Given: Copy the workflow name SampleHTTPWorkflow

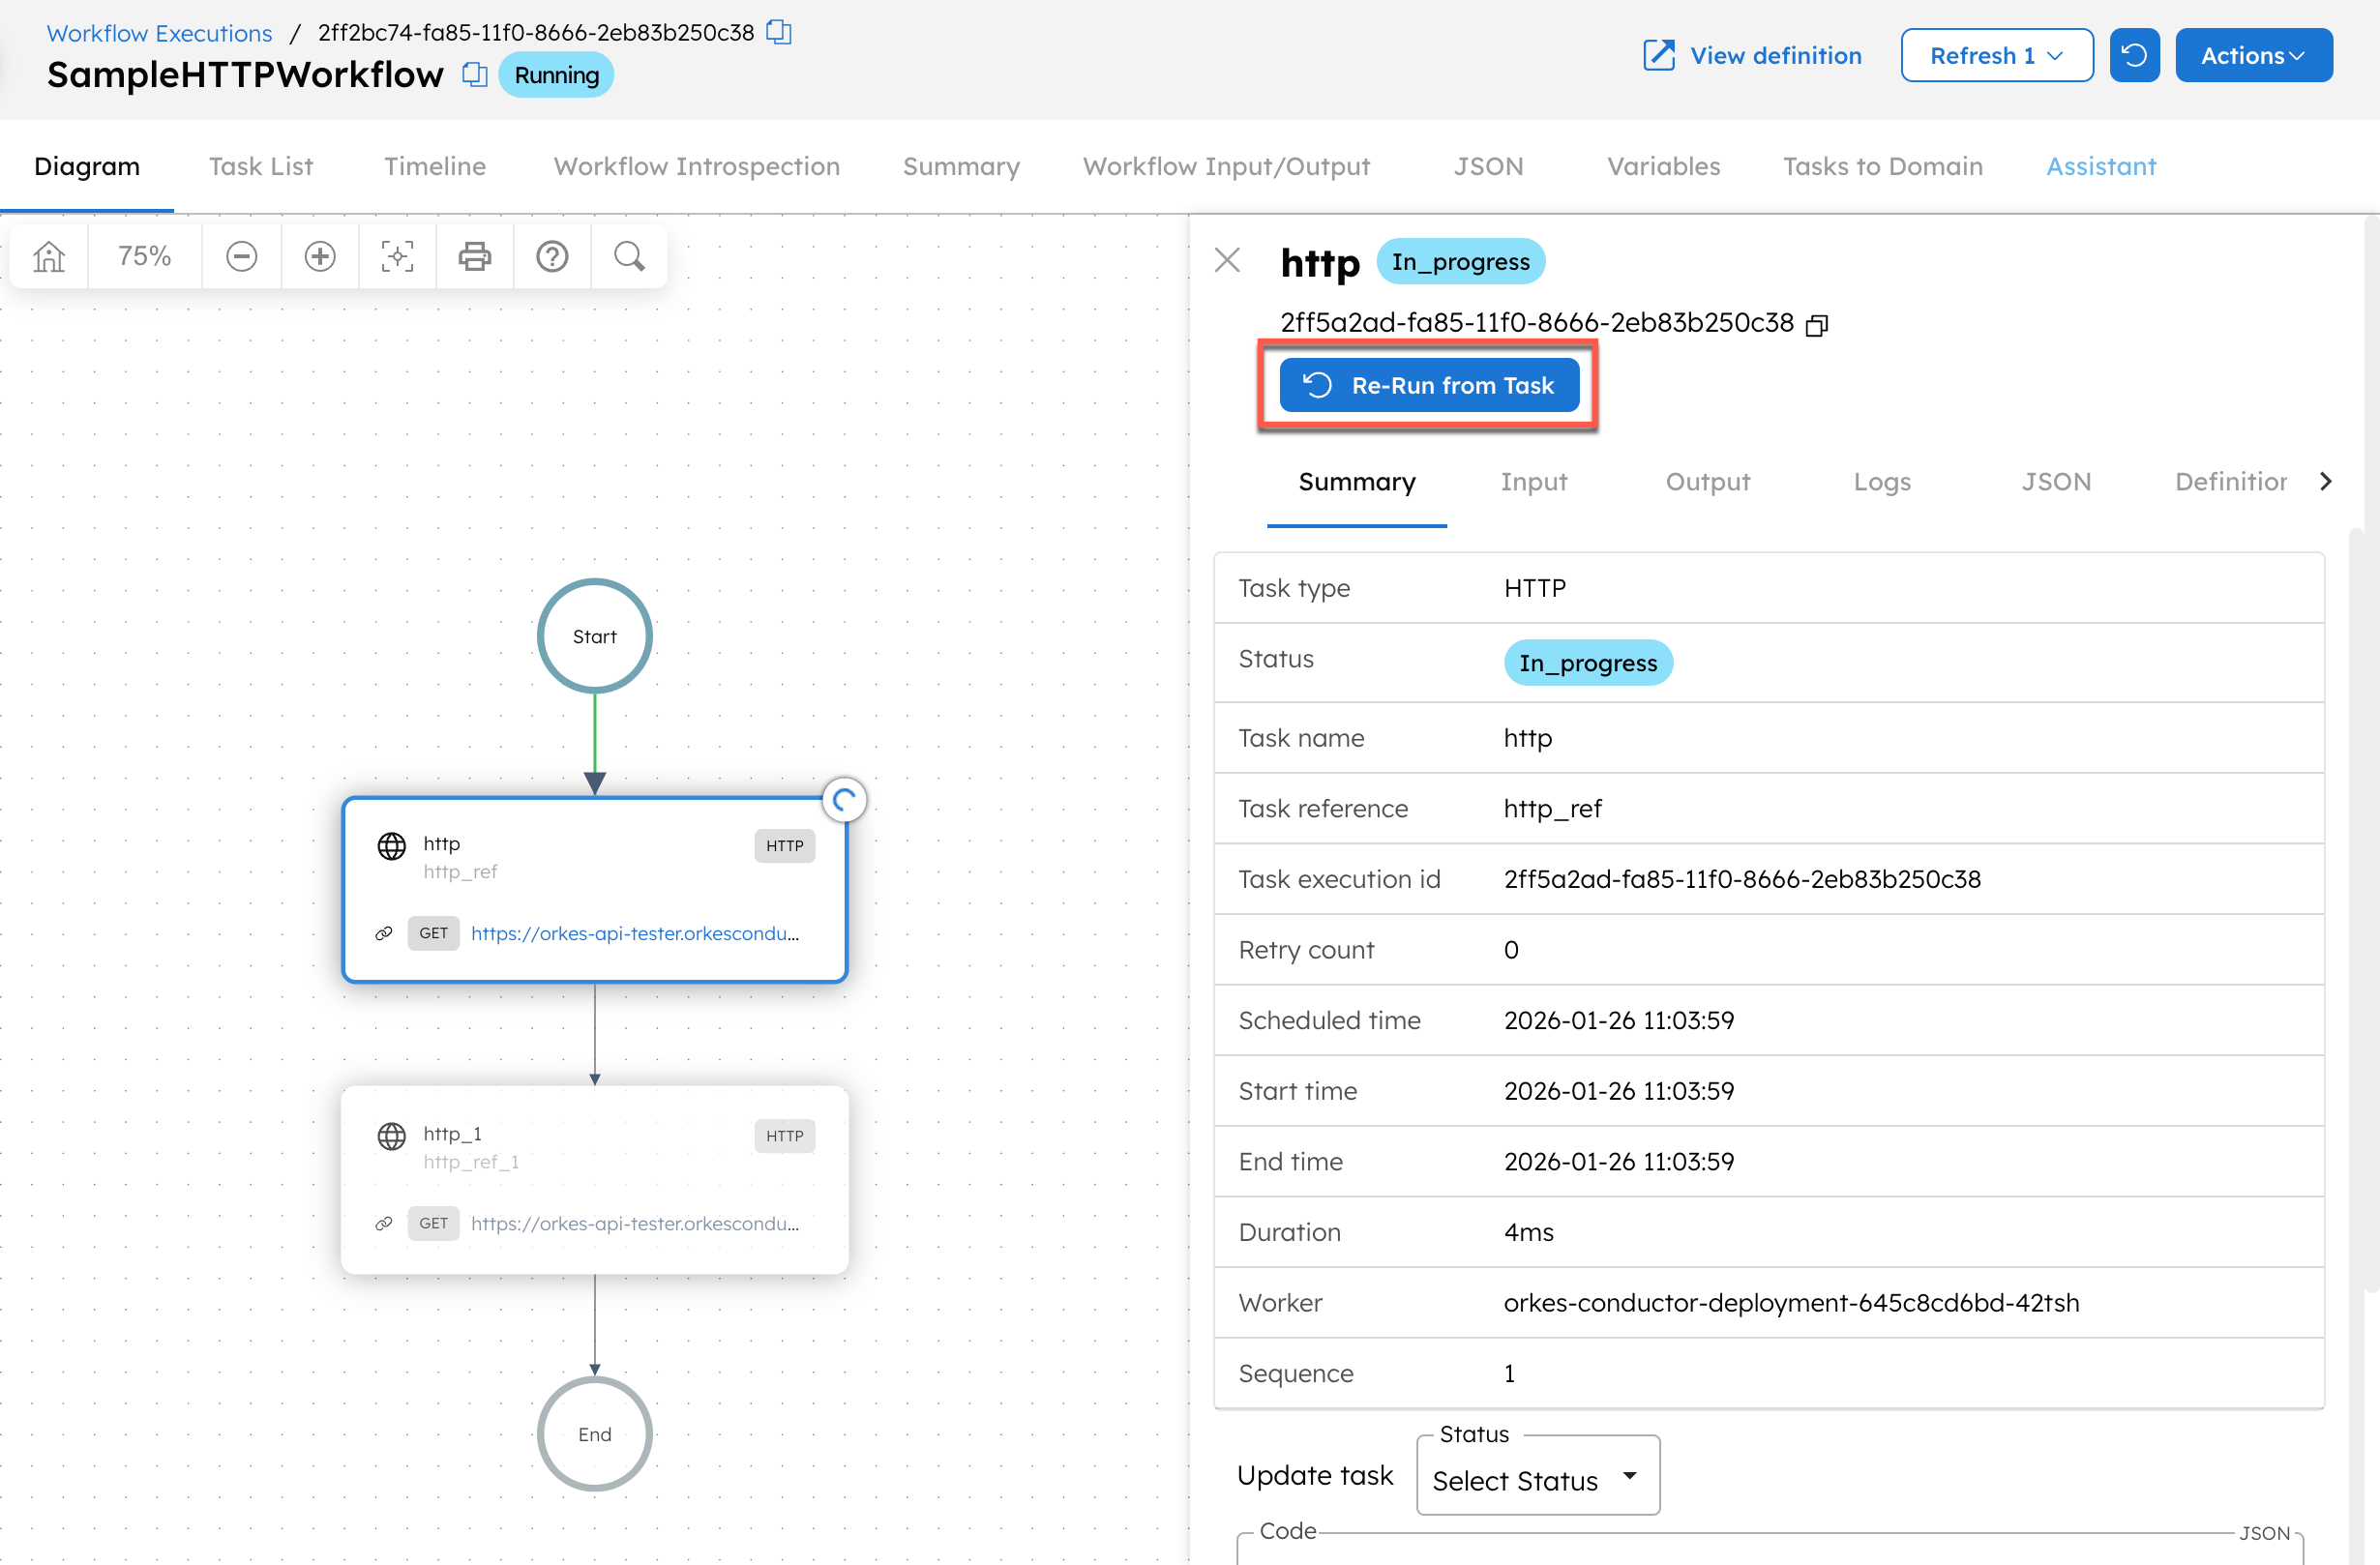Looking at the screenshot, I should [474, 74].
